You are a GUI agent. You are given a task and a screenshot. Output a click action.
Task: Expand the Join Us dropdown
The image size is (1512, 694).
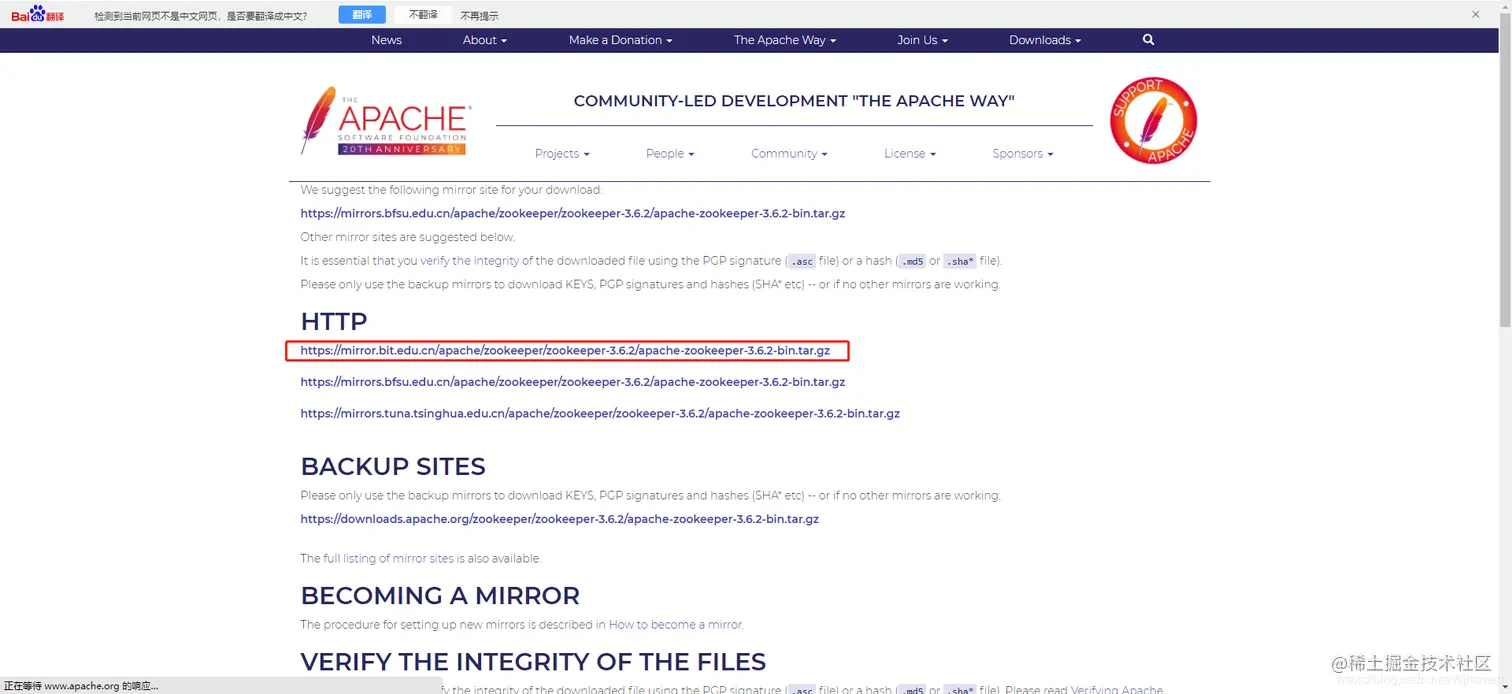point(922,40)
